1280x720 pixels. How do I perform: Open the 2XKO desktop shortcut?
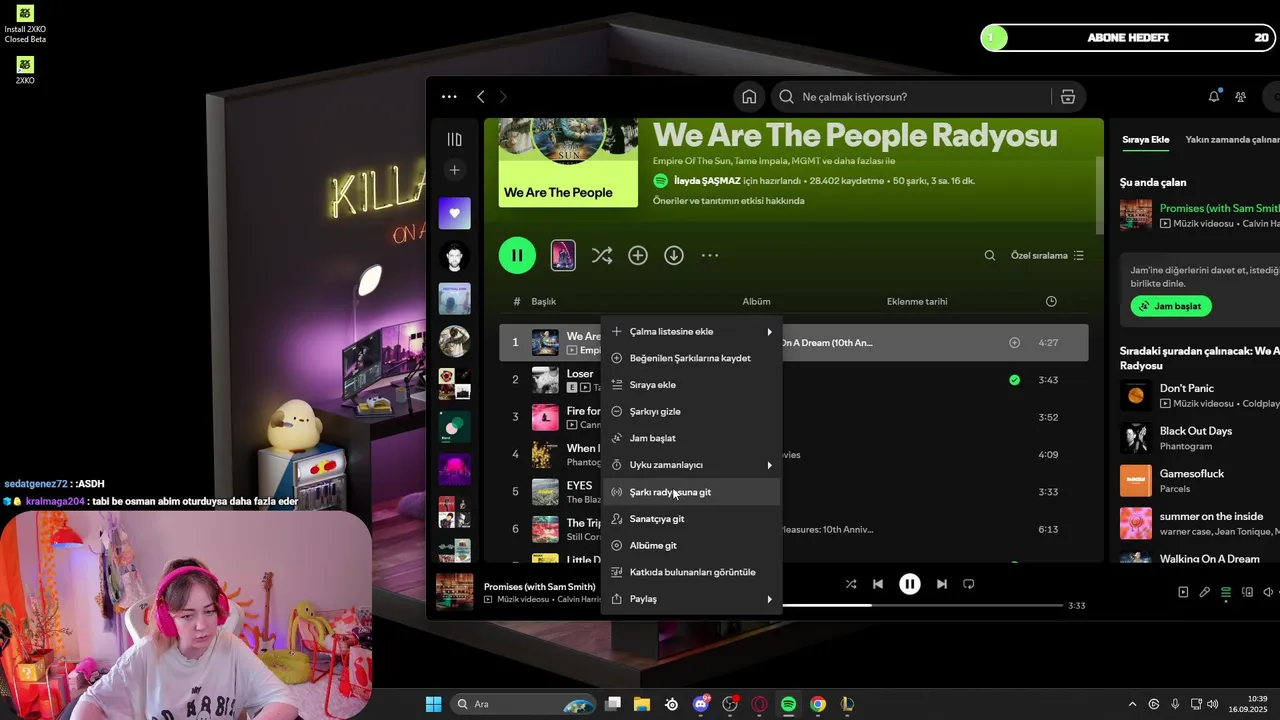pyautogui.click(x=25, y=69)
